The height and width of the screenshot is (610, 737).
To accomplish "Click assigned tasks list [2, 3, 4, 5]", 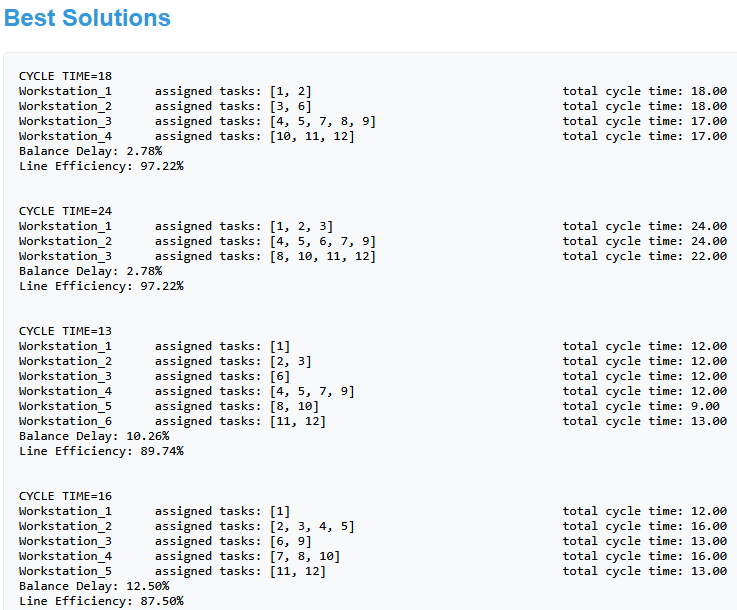I will pos(311,526).
